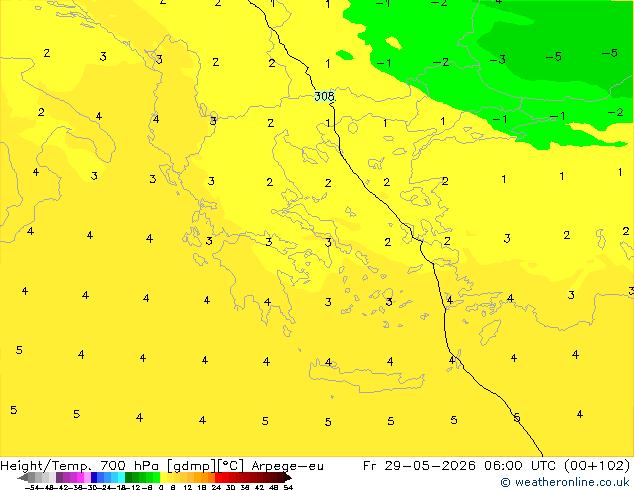Click the Height/Temp. 700 hPa map title
The height and width of the screenshot is (490, 634).
tap(81, 466)
